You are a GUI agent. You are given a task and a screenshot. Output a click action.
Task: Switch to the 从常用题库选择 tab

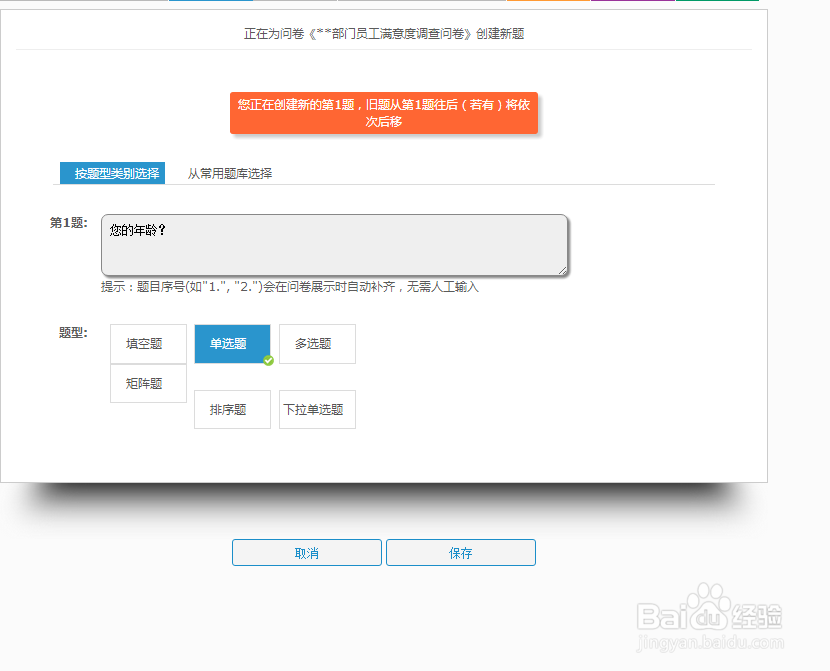229,172
